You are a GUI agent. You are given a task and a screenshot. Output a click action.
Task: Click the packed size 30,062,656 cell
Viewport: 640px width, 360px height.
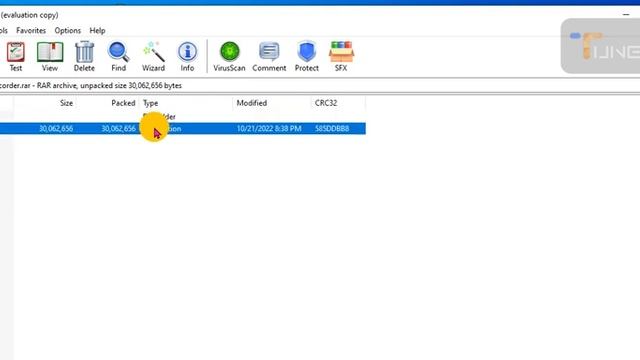[118, 129]
